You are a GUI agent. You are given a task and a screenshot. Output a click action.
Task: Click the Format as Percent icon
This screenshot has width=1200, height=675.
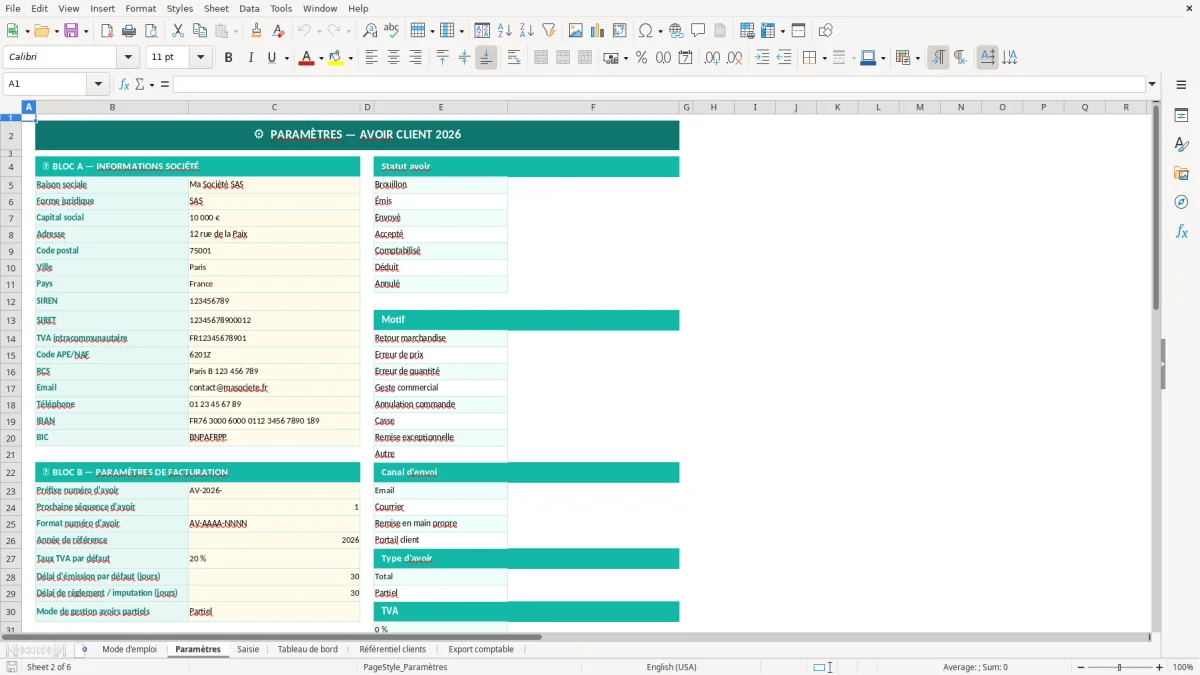click(642, 58)
